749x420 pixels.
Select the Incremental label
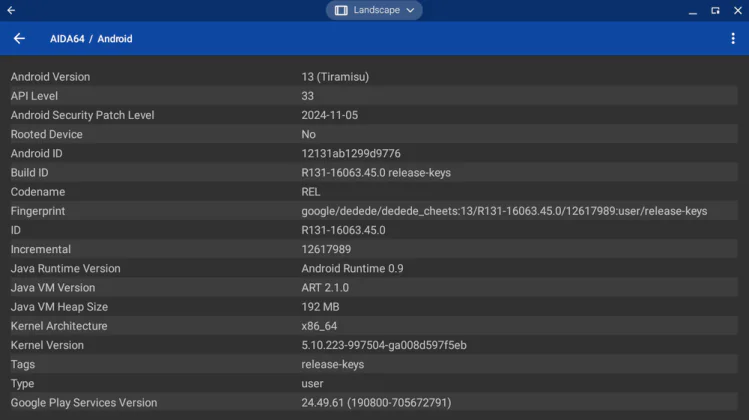pyautogui.click(x=41, y=249)
